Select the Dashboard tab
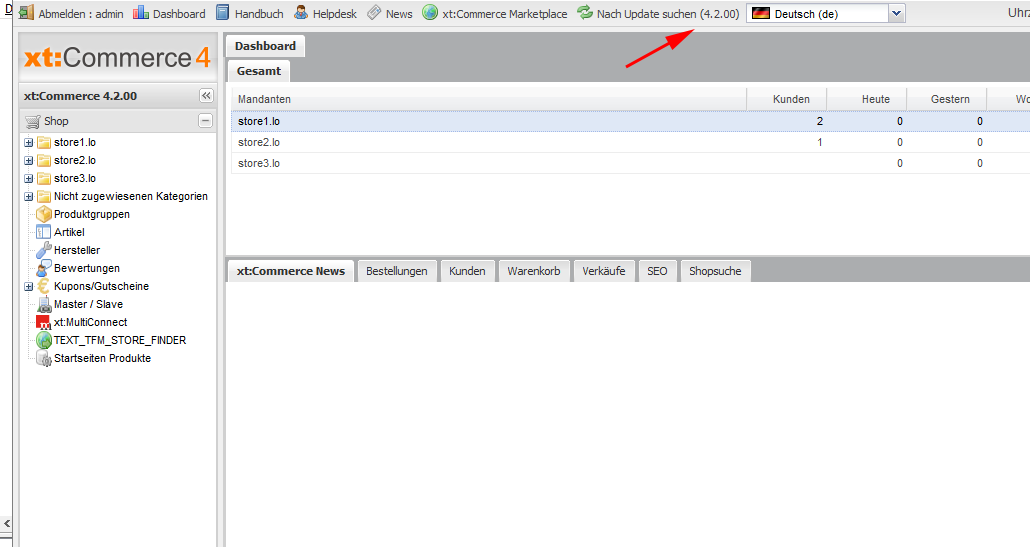Image resolution: width=1030 pixels, height=547 pixels. coord(265,46)
